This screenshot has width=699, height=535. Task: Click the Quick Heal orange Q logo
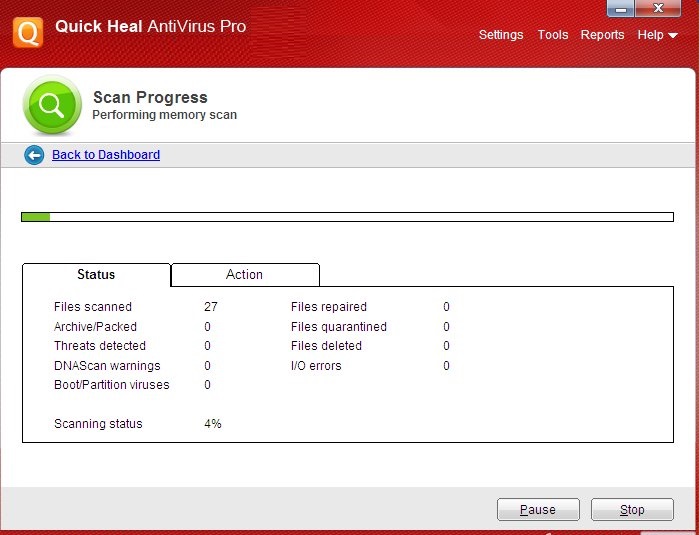tap(28, 32)
